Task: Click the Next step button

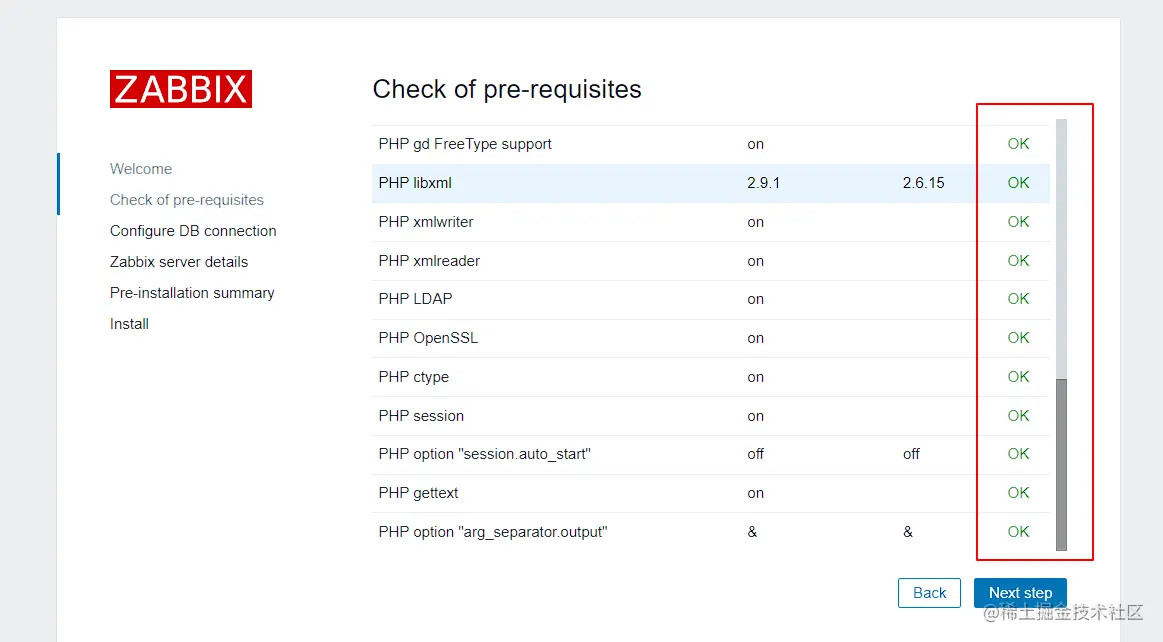Action: pyautogui.click(x=1020, y=593)
